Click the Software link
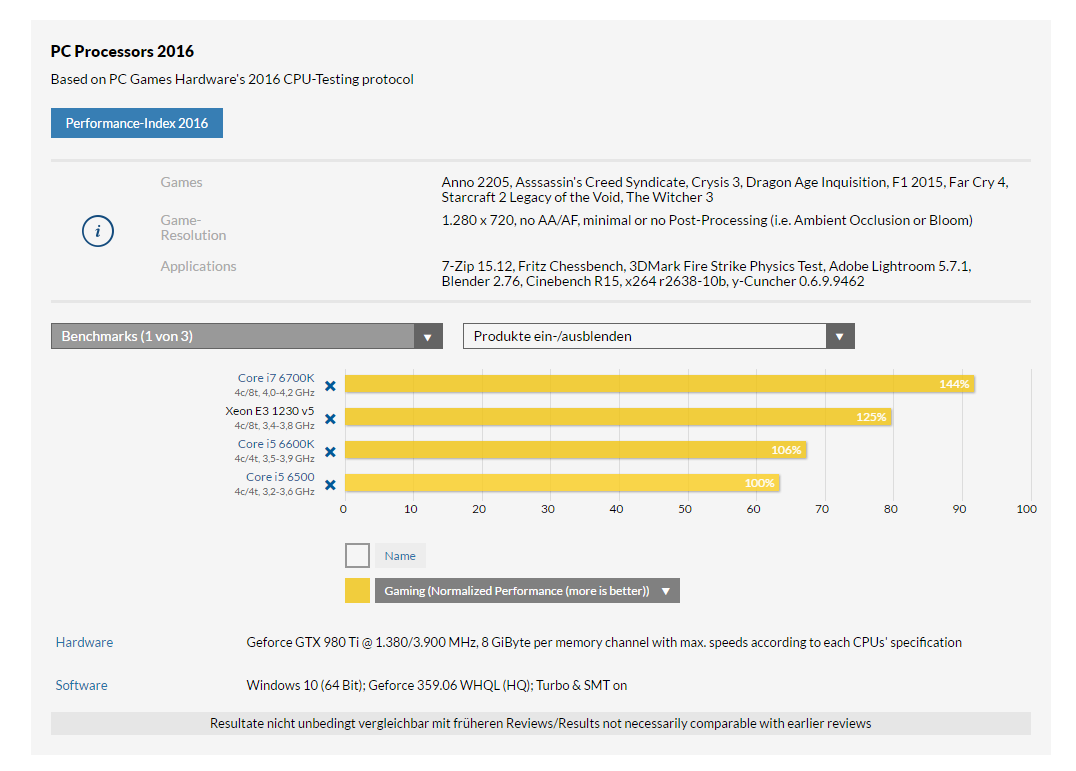This screenshot has height=771, width=1076. 82,685
